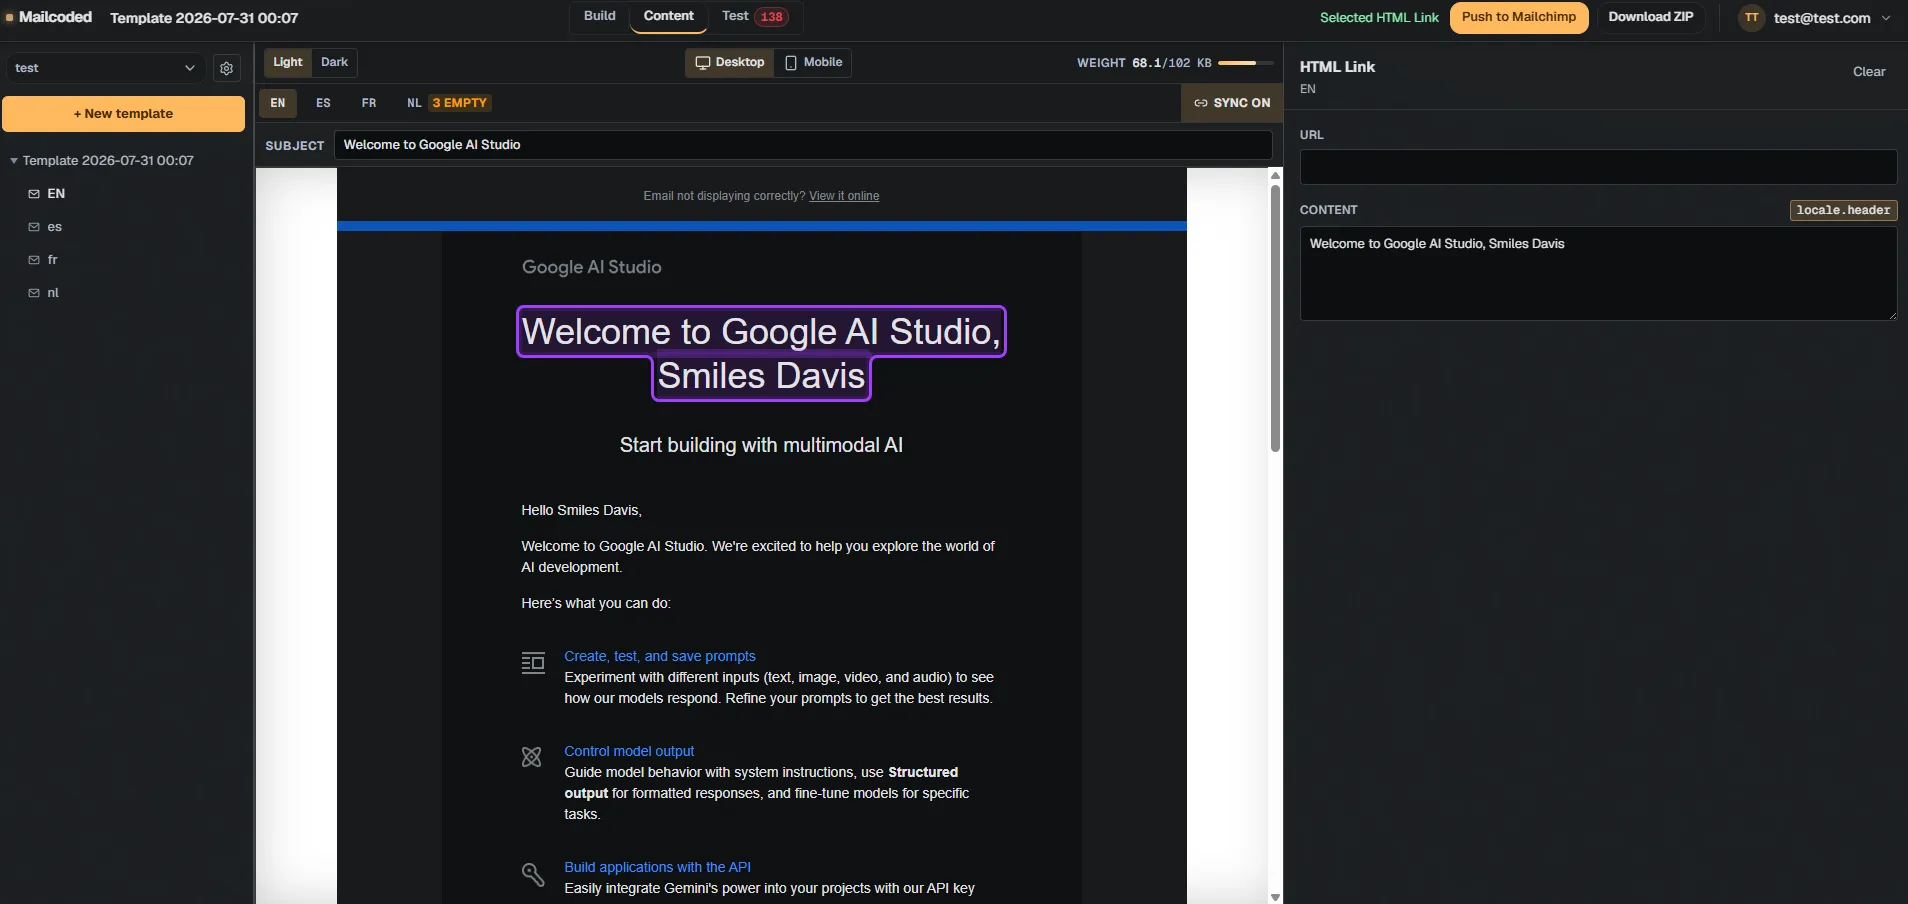Viewport: 1908px width, 904px height.
Task: Select the EN language tab
Action: (278, 103)
